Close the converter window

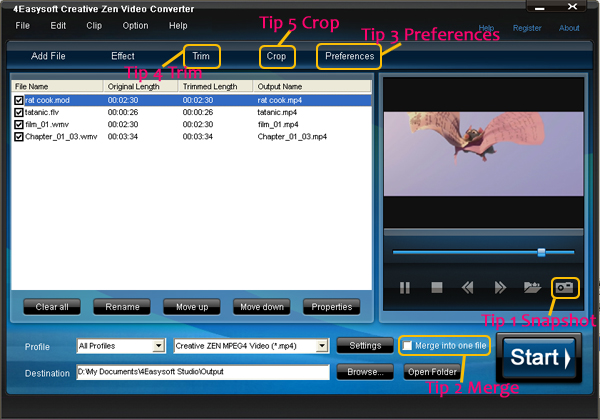pyautogui.click(x=572, y=7)
